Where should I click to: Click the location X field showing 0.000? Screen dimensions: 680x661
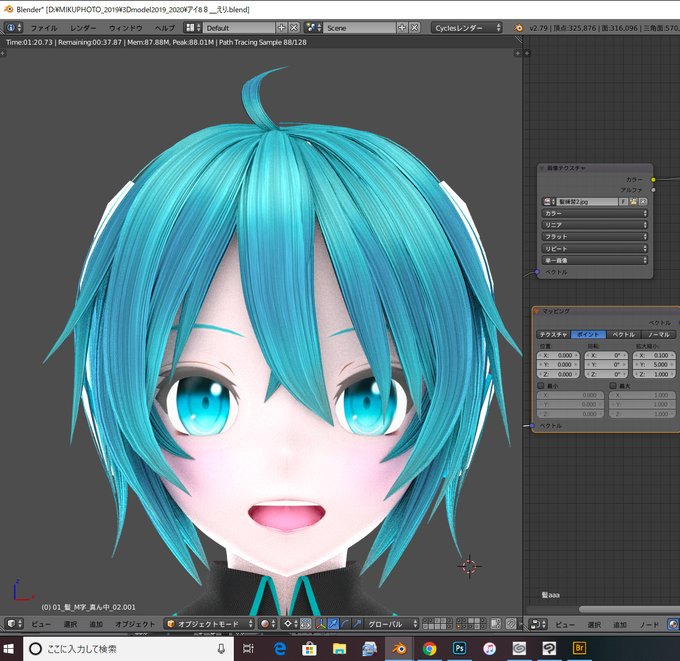point(558,355)
